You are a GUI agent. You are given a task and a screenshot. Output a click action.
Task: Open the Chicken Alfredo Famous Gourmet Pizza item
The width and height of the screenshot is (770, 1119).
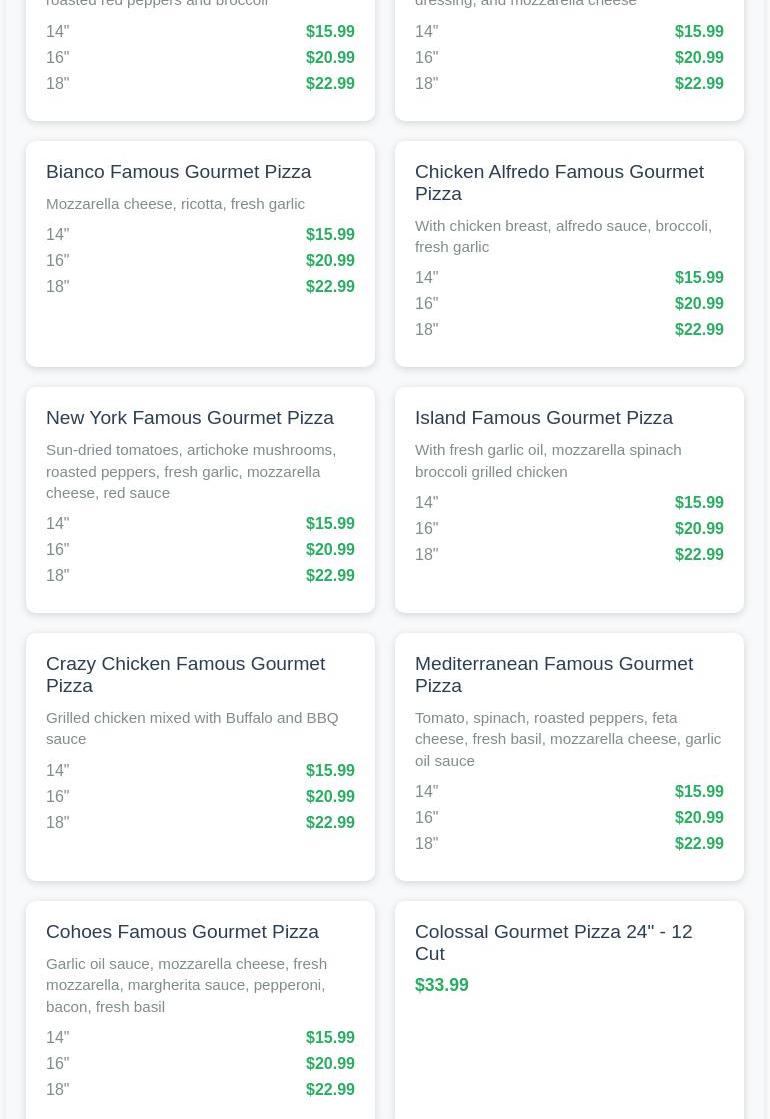click(x=559, y=182)
